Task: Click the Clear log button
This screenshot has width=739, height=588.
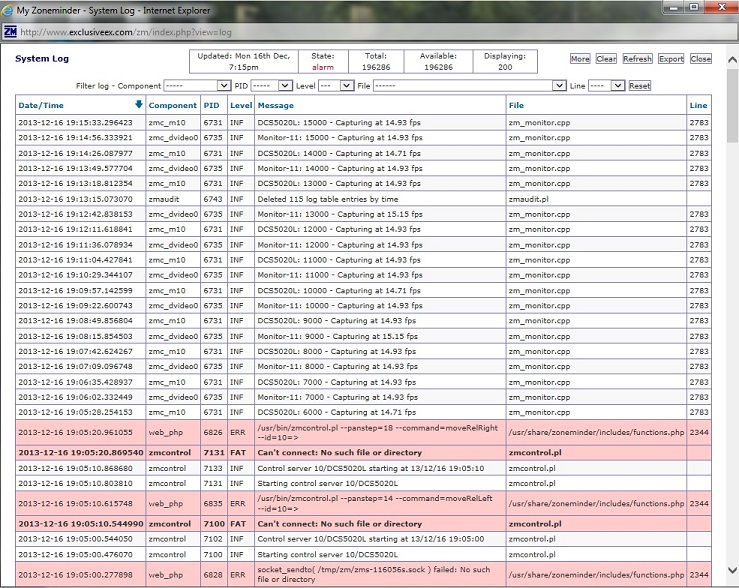Action: point(606,59)
